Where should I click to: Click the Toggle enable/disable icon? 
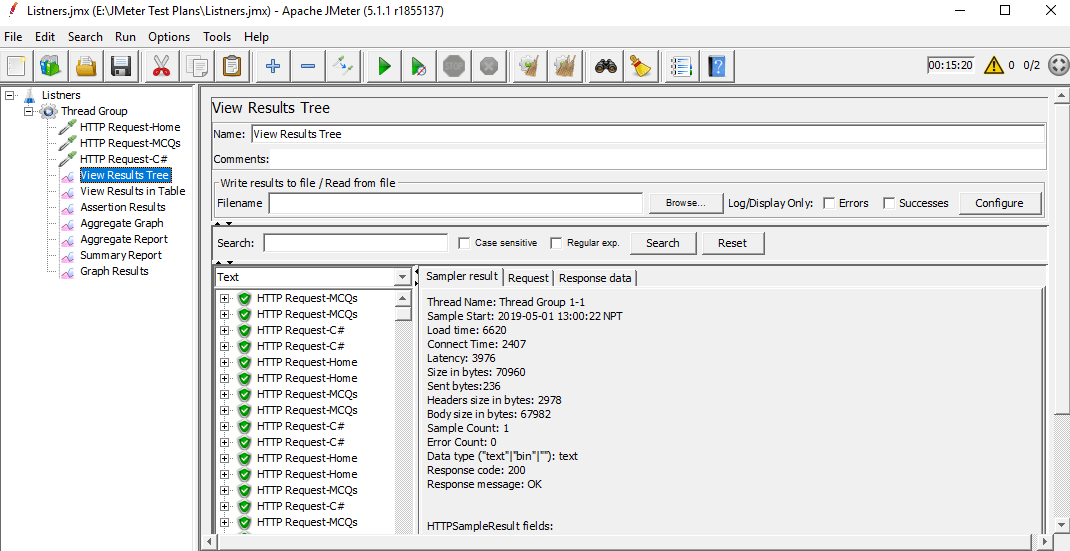tap(343, 66)
